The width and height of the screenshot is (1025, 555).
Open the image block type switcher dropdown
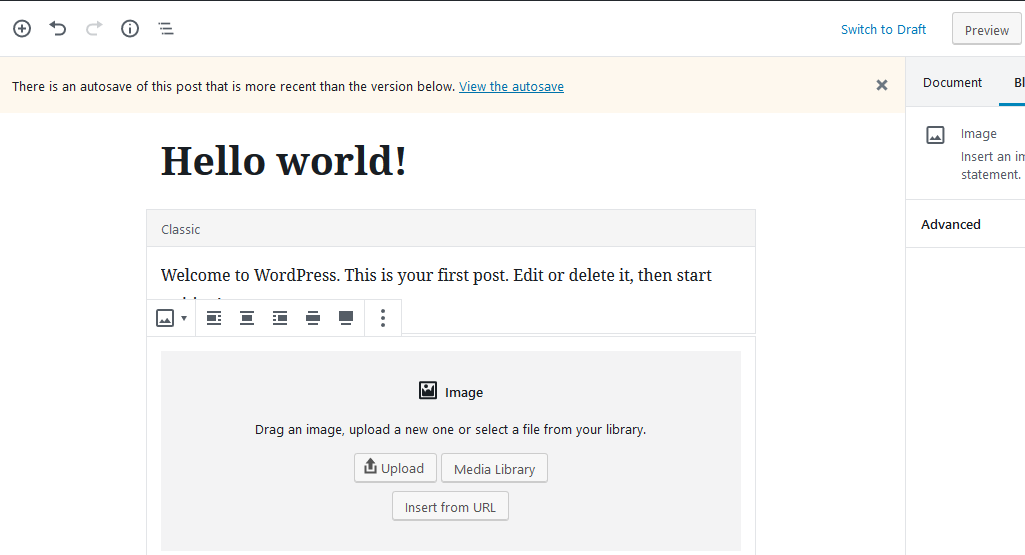coord(171,318)
